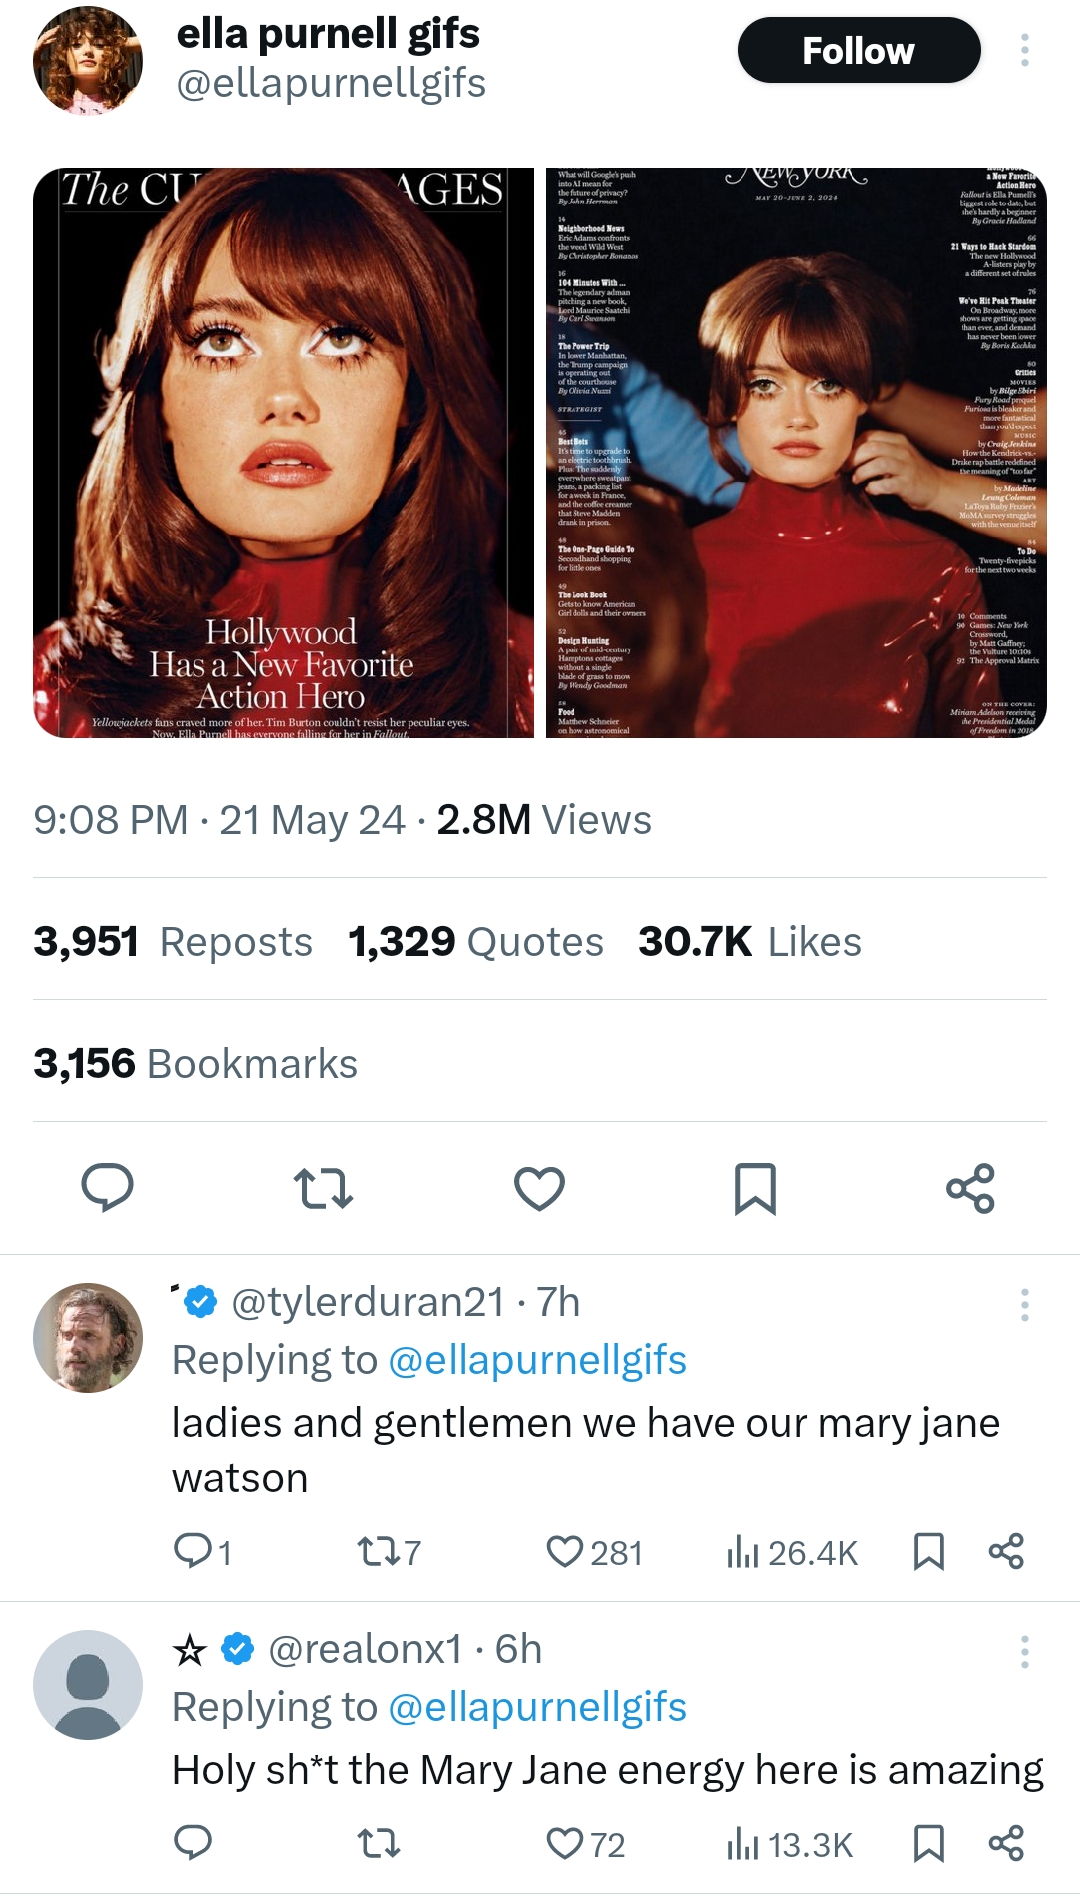The image size is (1080, 1896).
Task: Open more options for main post
Action: pyautogui.click(x=1024, y=50)
